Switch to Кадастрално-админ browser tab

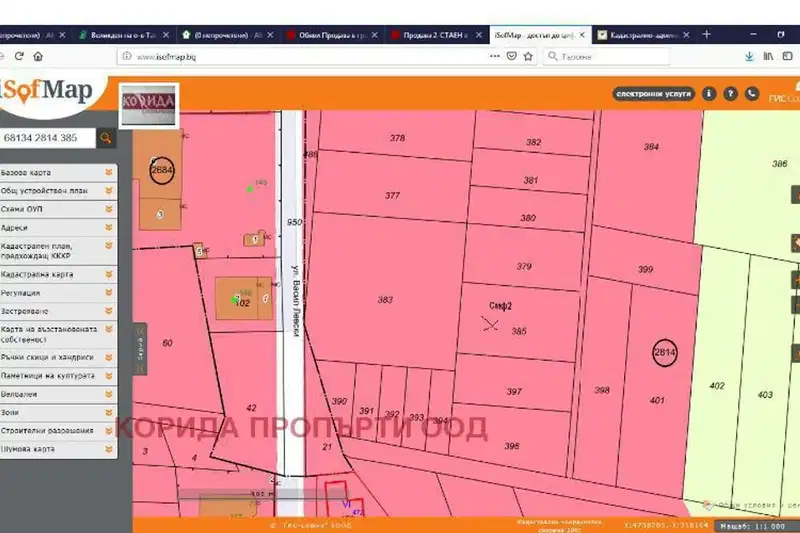644,35
